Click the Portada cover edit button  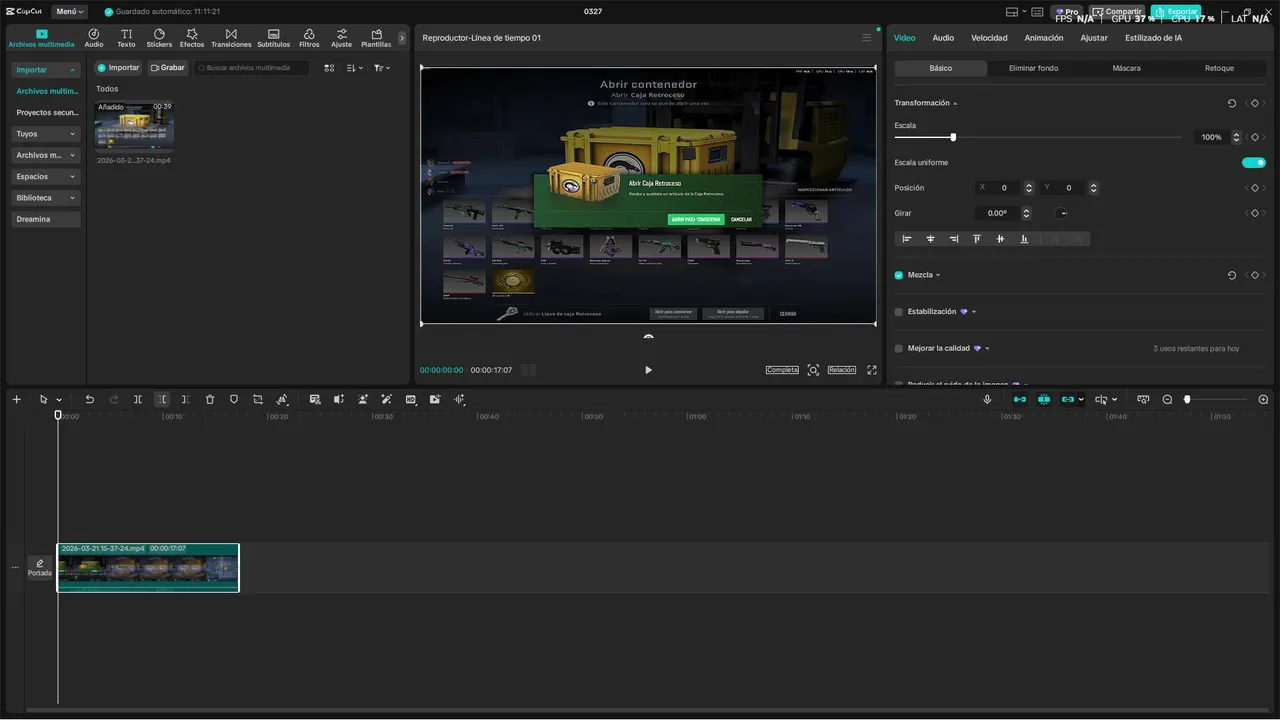[40, 568]
